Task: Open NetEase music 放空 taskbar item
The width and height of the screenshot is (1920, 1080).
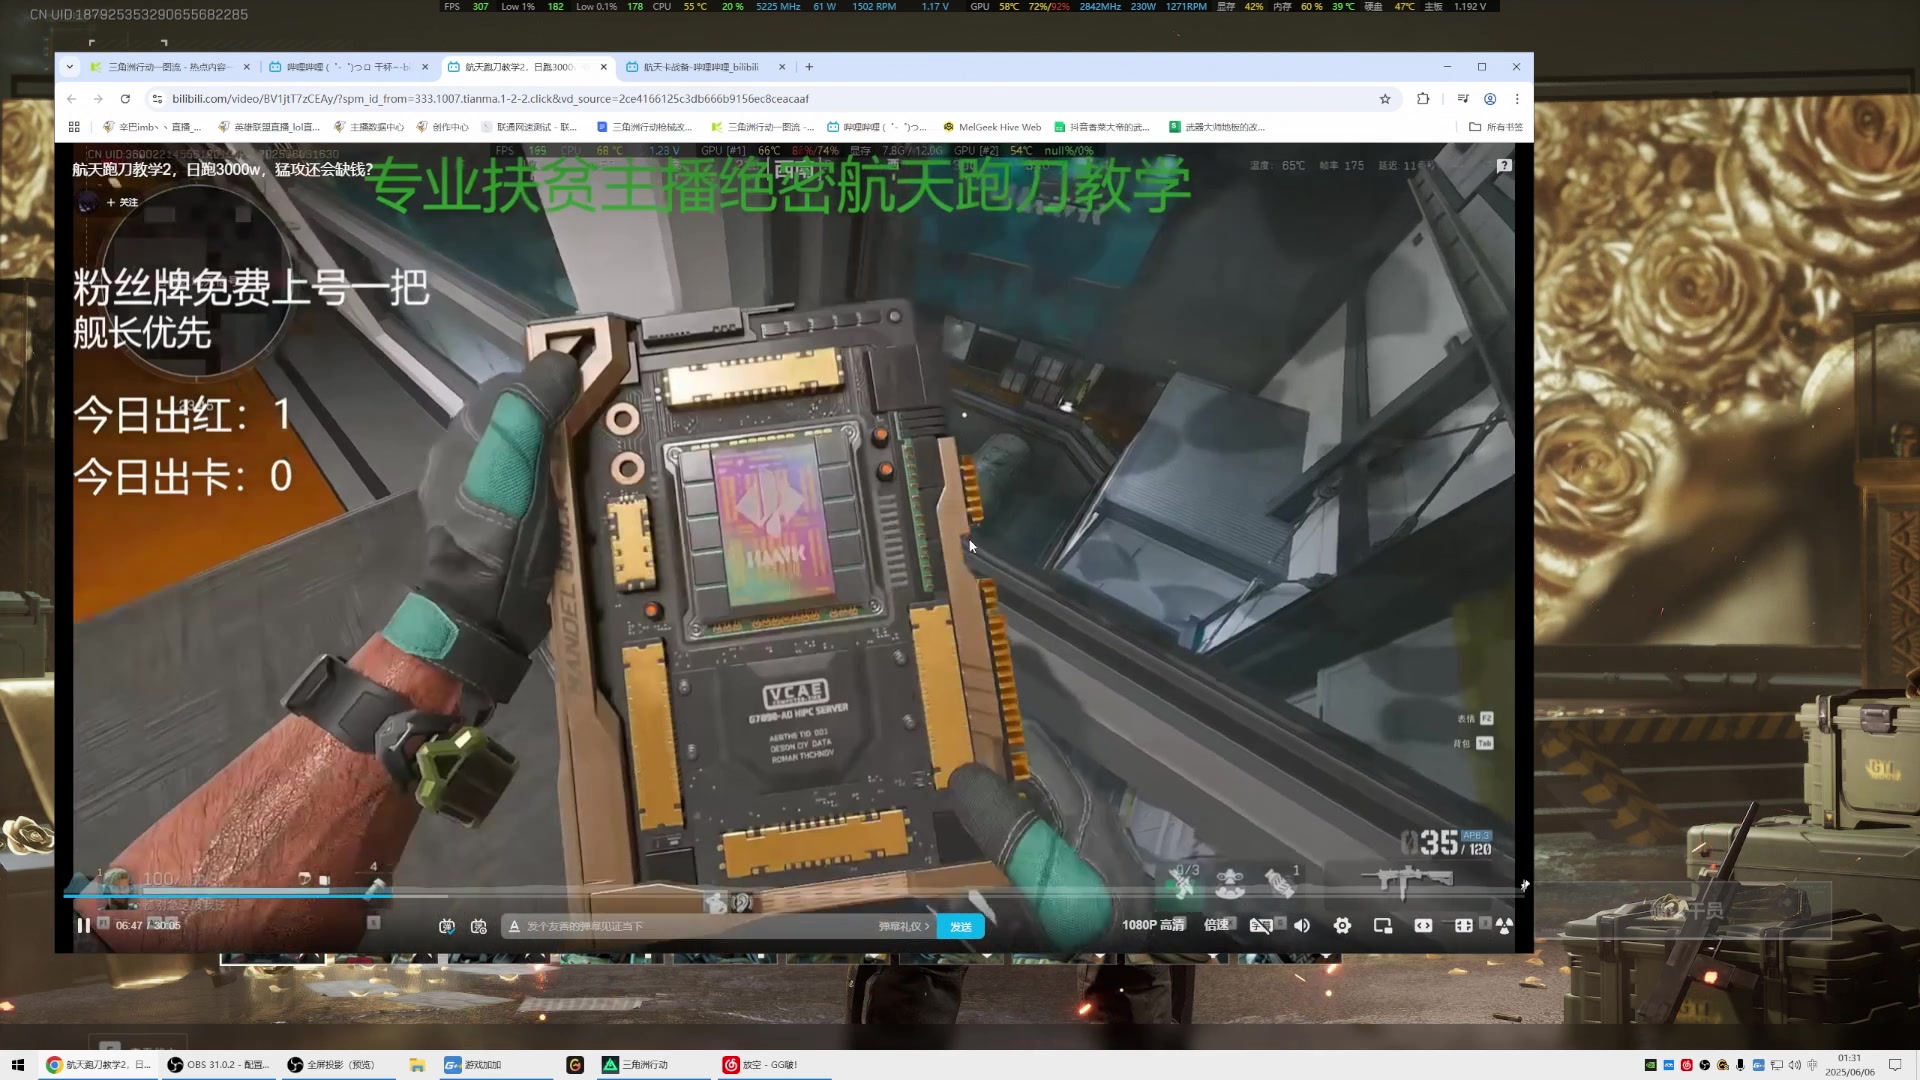Action: click(x=774, y=1065)
